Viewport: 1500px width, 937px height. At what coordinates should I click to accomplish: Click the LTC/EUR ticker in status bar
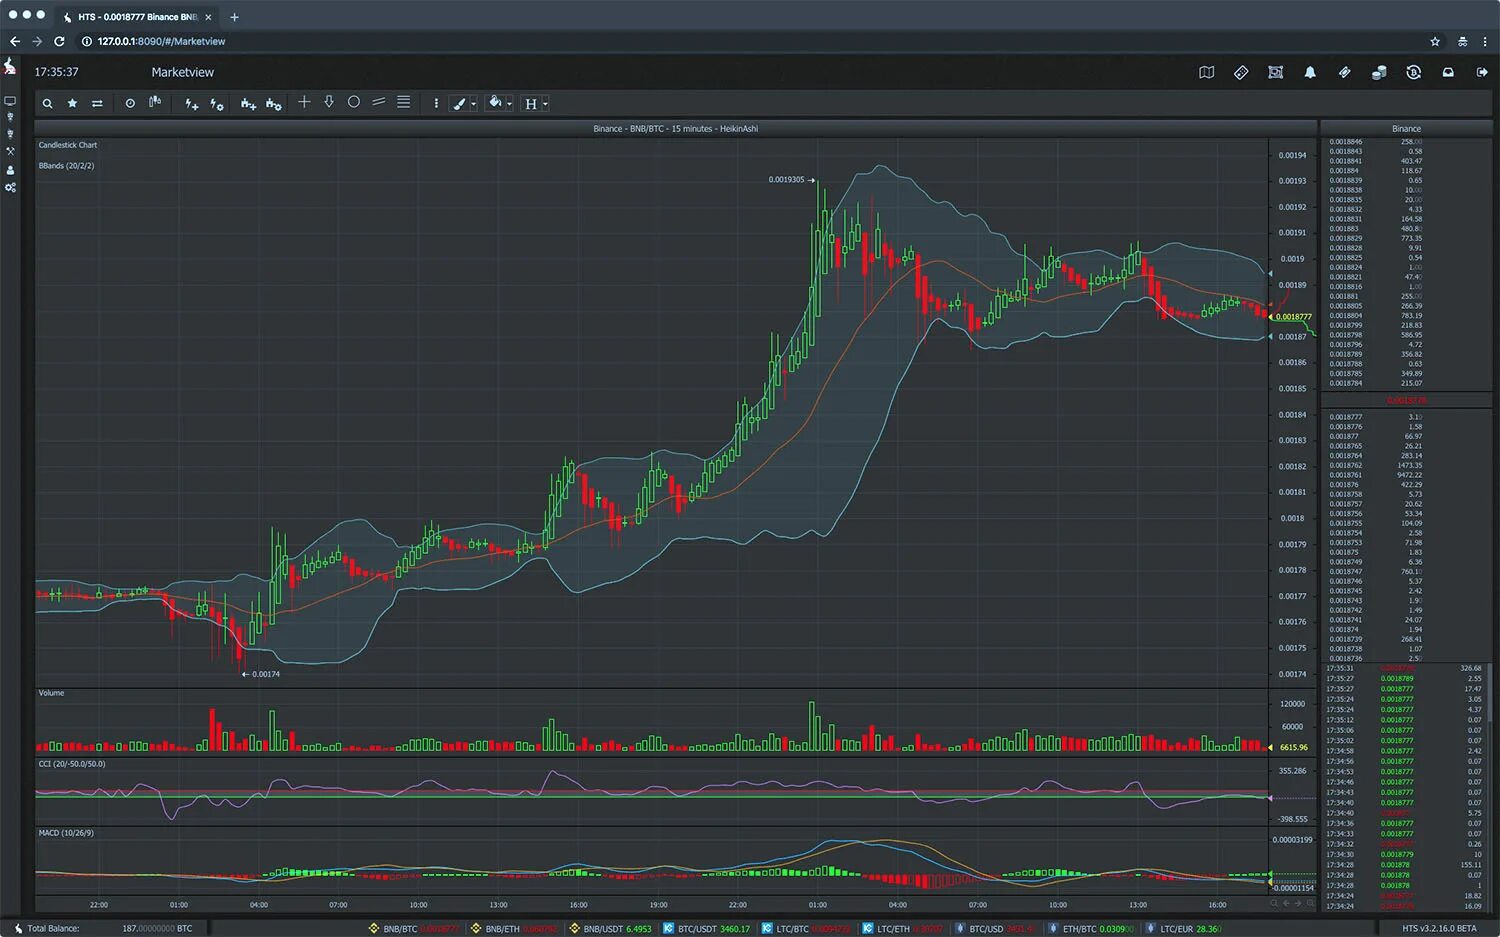point(1183,929)
